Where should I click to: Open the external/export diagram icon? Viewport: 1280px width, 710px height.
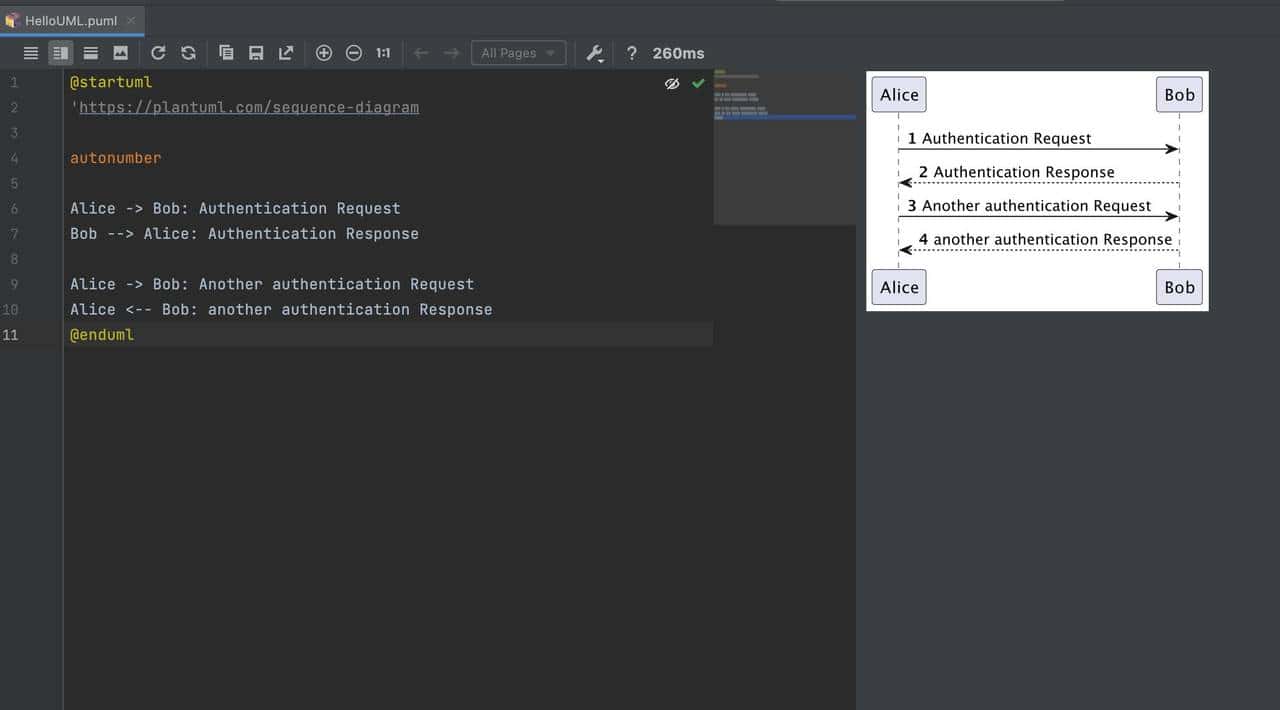pos(286,53)
